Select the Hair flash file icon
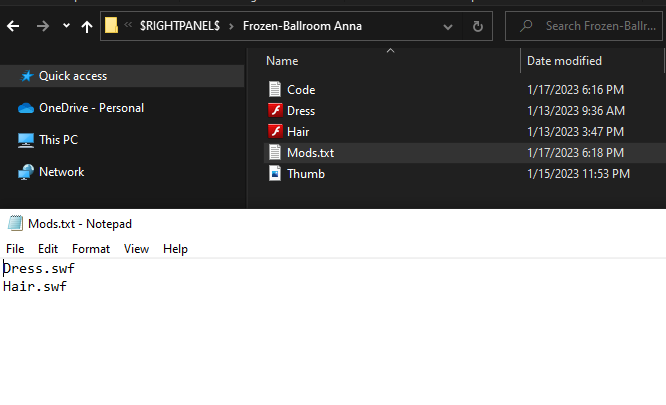Viewport: 666px width, 405px height. [x=275, y=132]
